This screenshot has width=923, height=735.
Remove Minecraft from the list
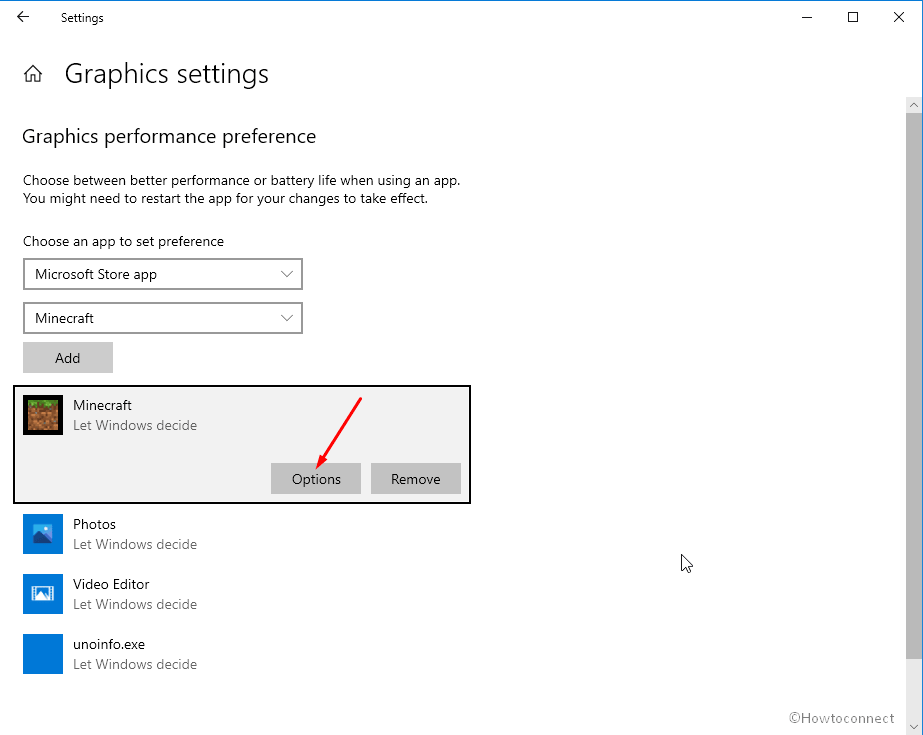click(x=416, y=479)
